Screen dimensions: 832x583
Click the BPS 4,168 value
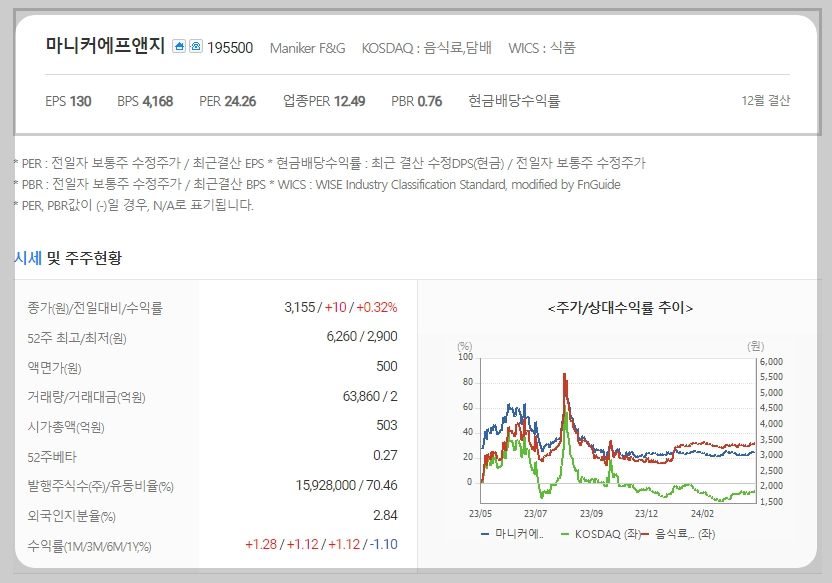145,101
